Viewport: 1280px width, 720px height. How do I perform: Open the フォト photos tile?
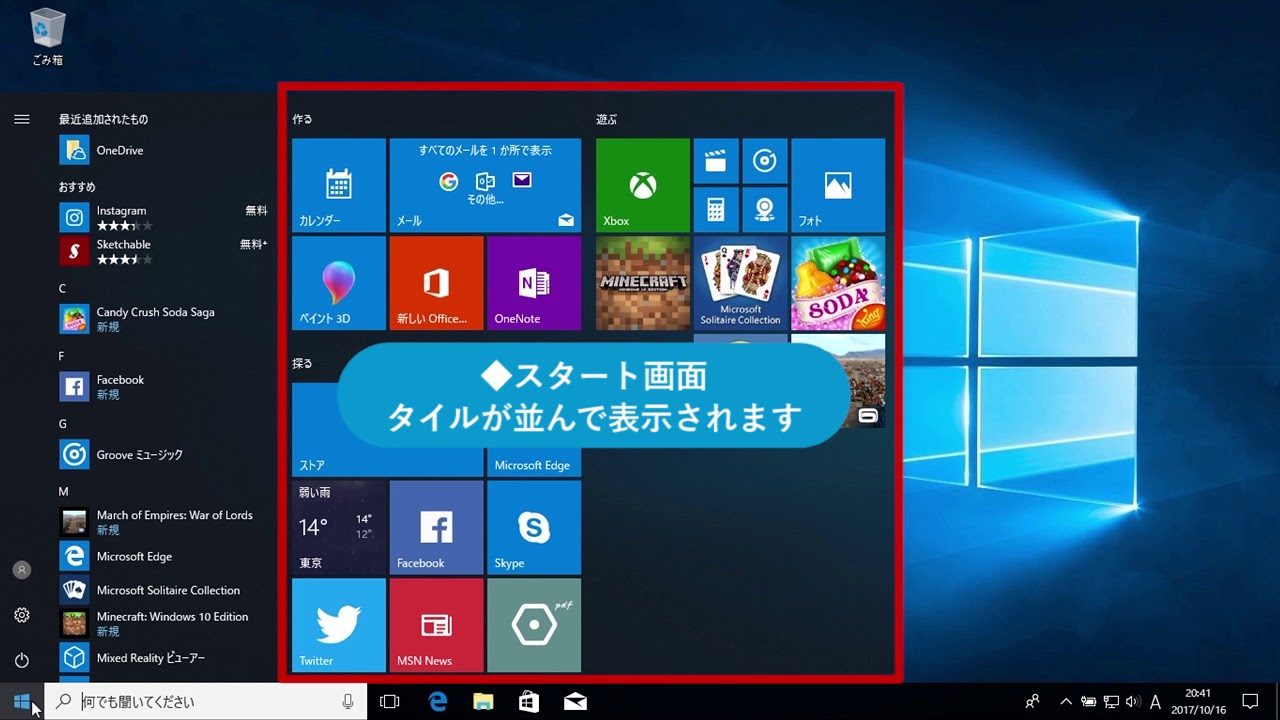pyautogui.click(x=838, y=185)
